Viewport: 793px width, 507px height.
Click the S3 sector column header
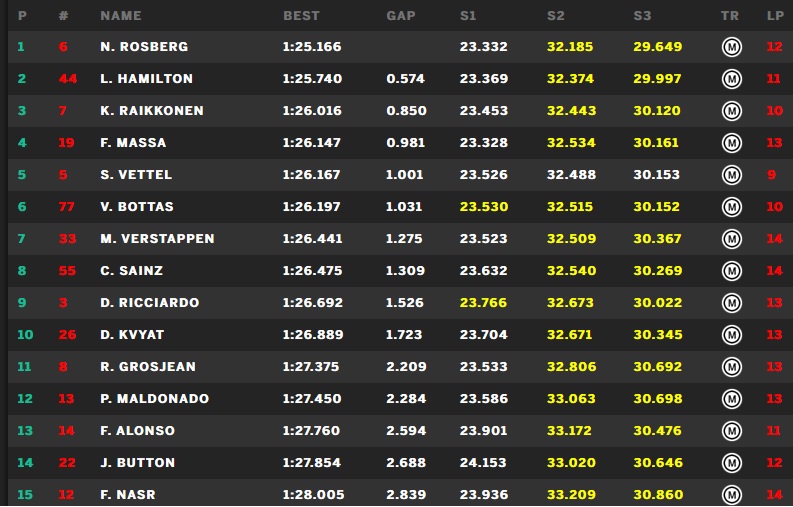click(x=642, y=16)
